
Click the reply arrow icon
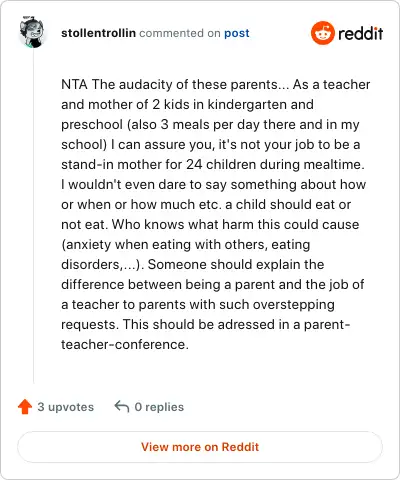tap(122, 407)
